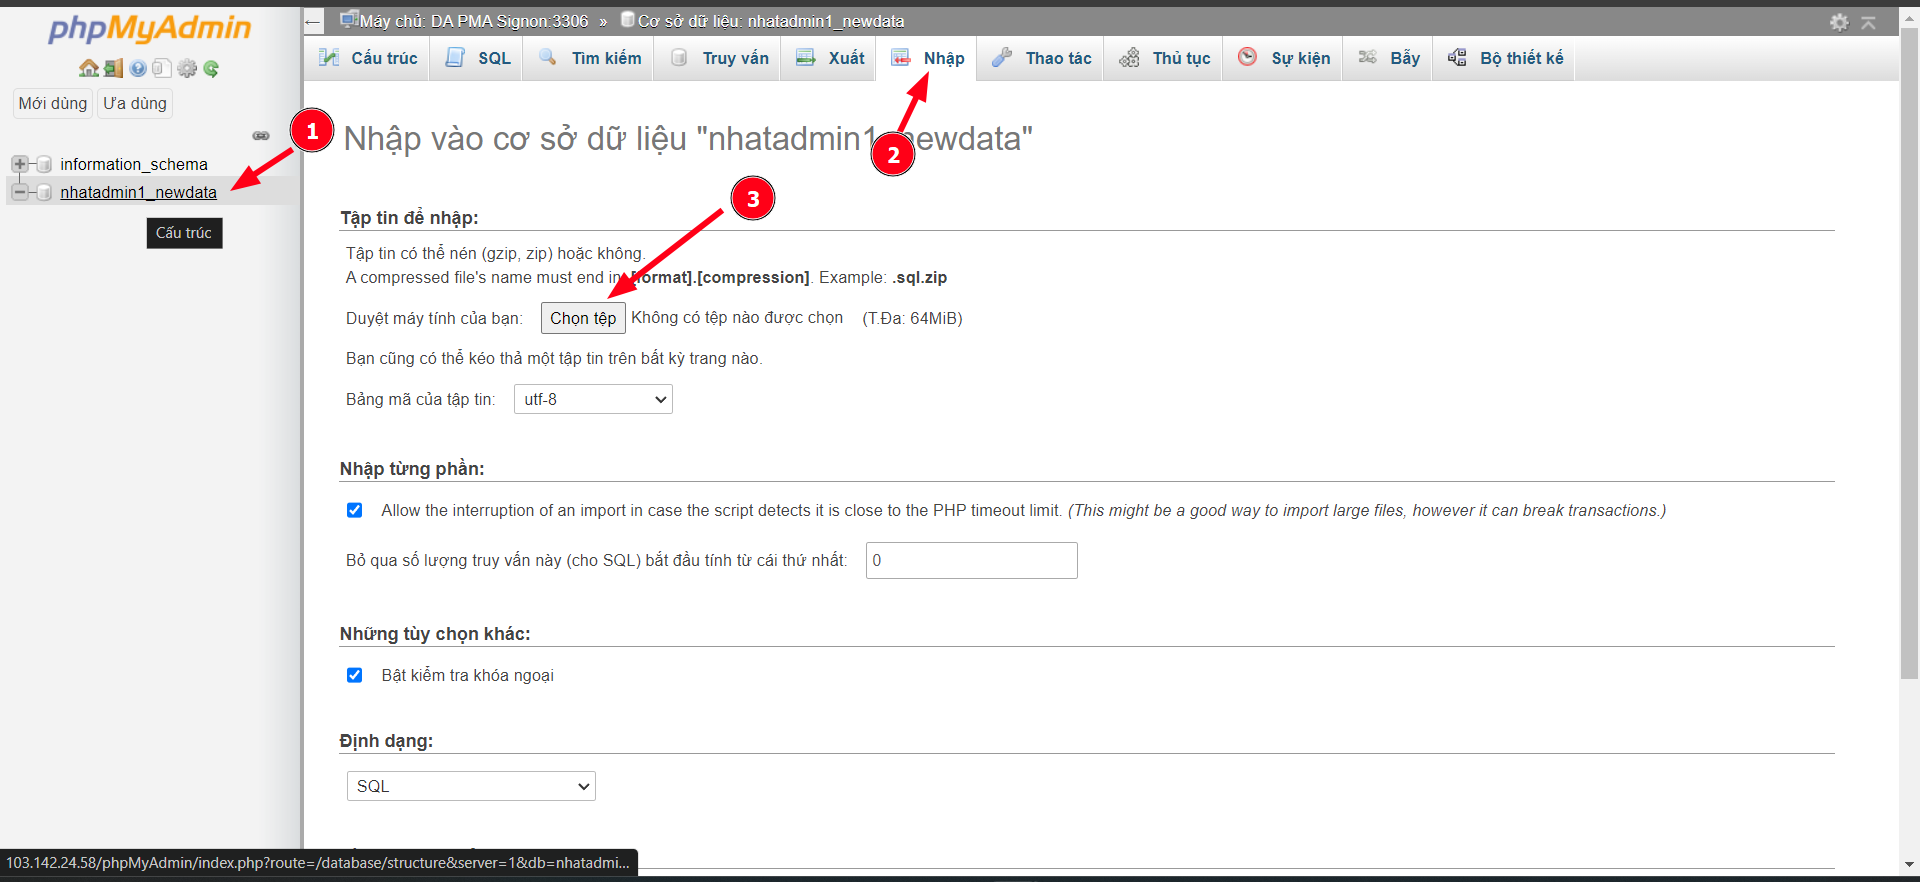Expand the information_schema tree node
This screenshot has height=882, width=1920.
tap(19, 164)
